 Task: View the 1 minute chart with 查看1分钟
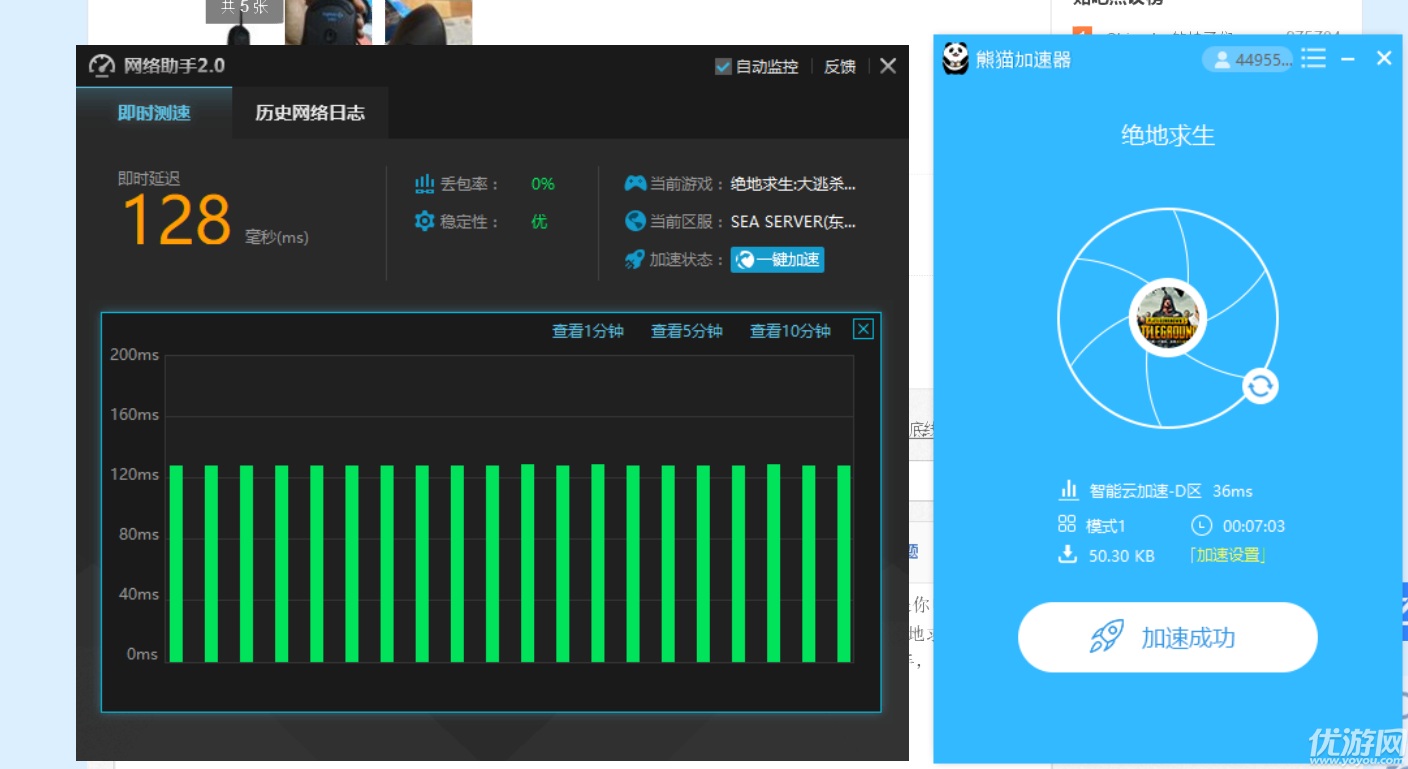[588, 331]
